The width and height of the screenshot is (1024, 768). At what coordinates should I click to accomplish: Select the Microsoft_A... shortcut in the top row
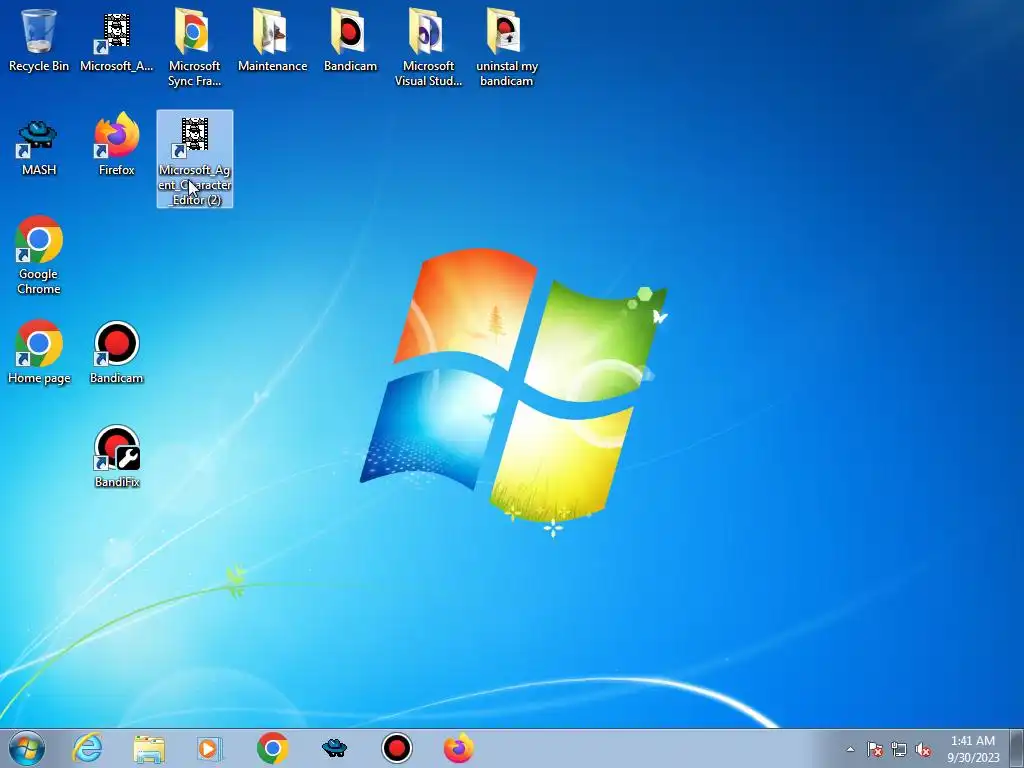116,40
